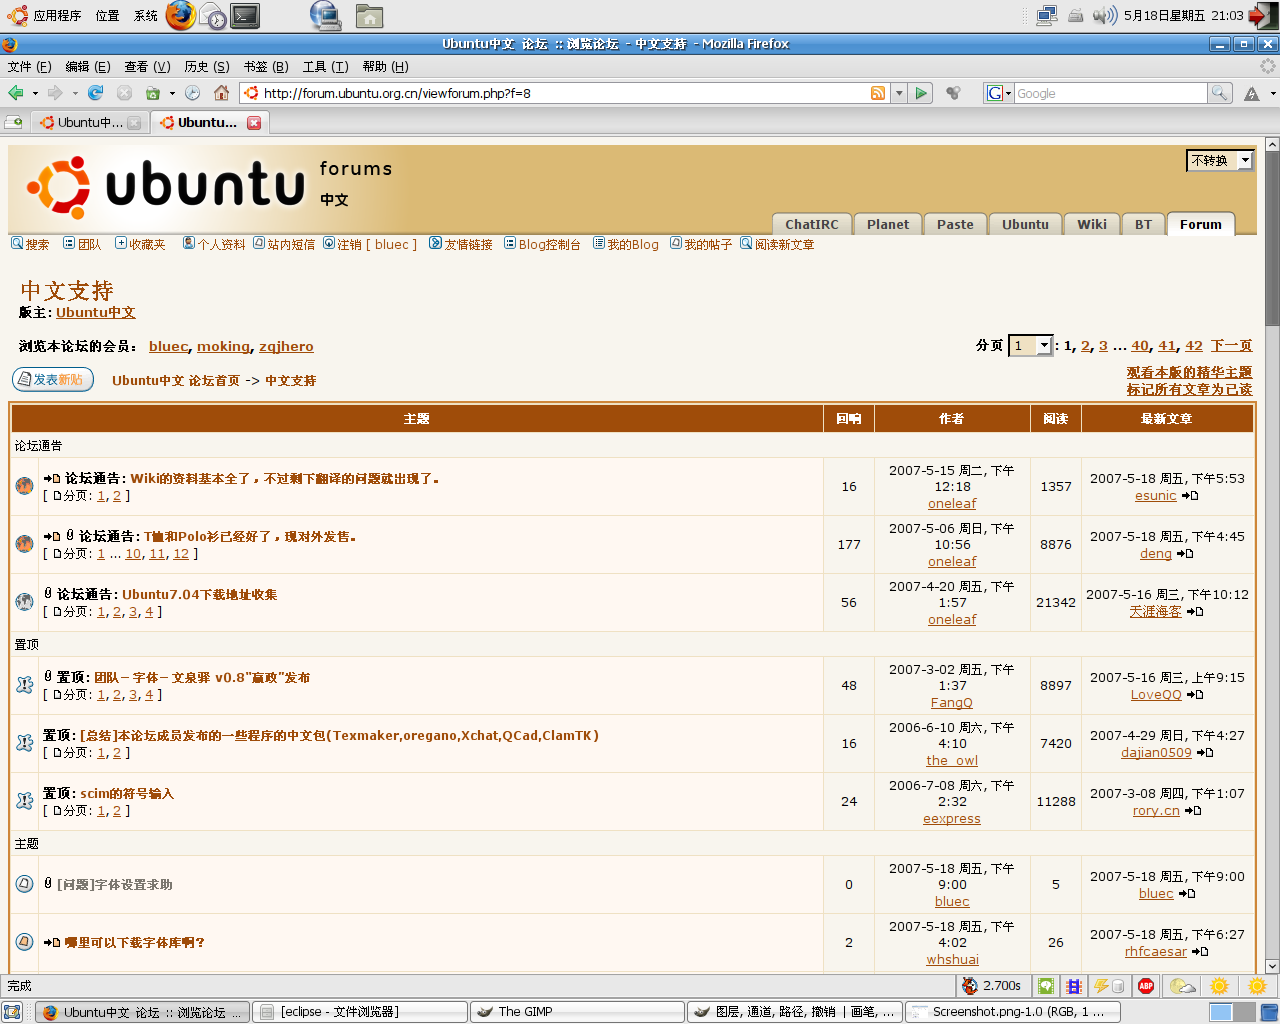Click the red logout icon in top panel
This screenshot has width=1280, height=1024.
1262,15
